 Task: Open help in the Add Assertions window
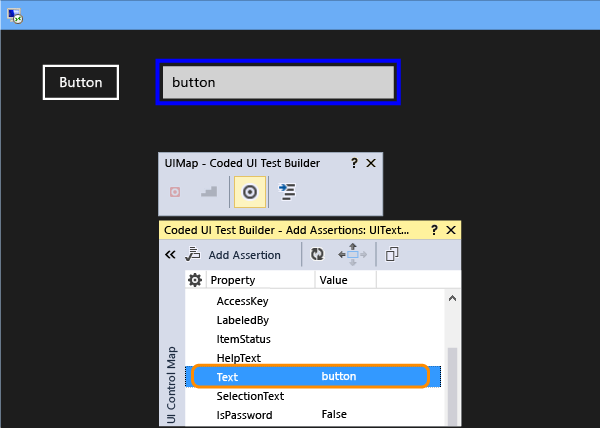pyautogui.click(x=434, y=230)
